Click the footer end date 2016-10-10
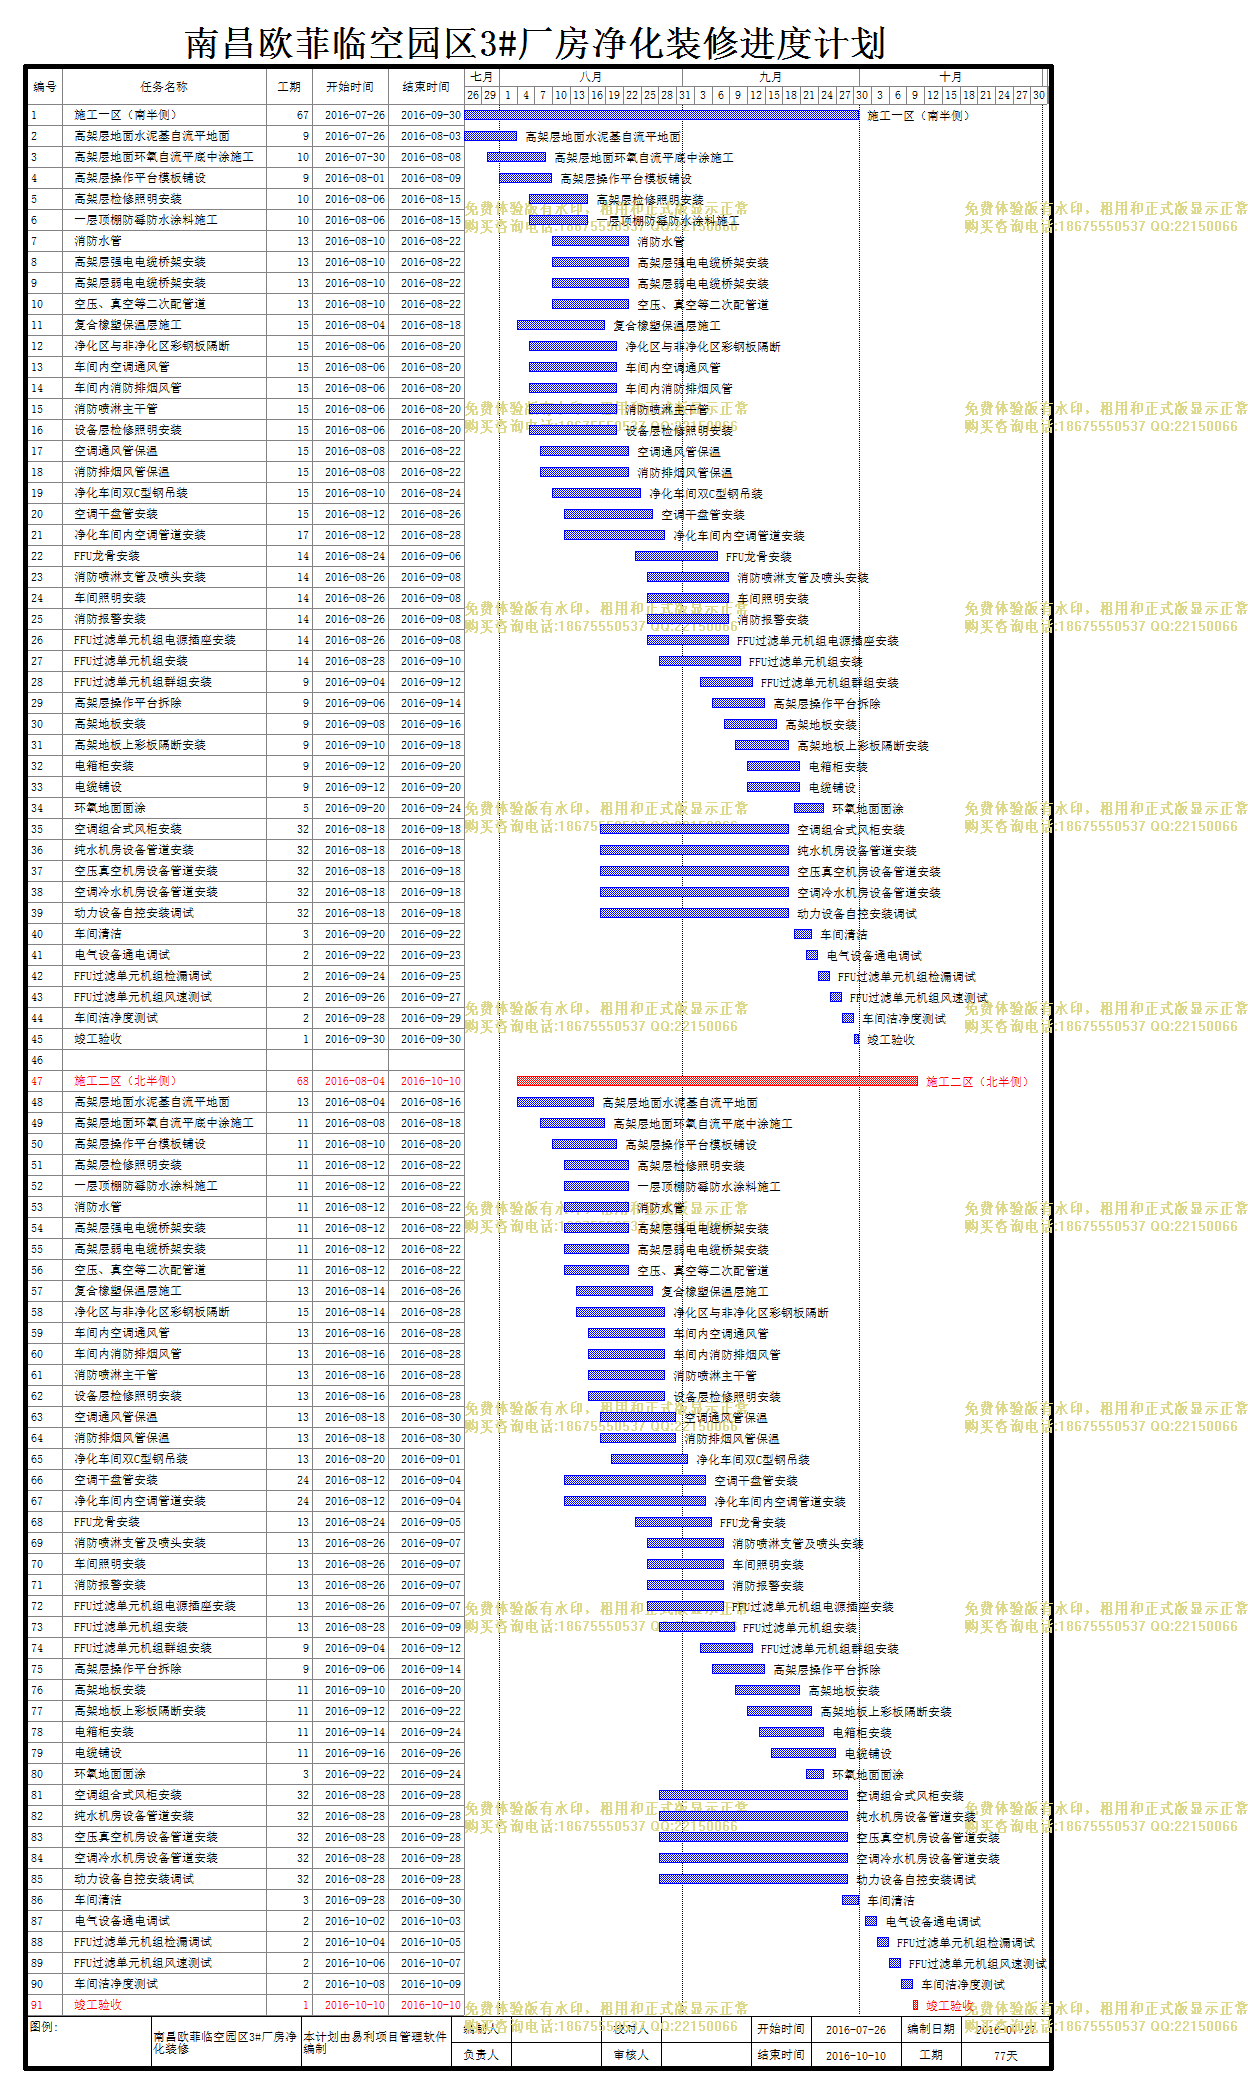1248x2092 pixels. (x=855, y=2056)
